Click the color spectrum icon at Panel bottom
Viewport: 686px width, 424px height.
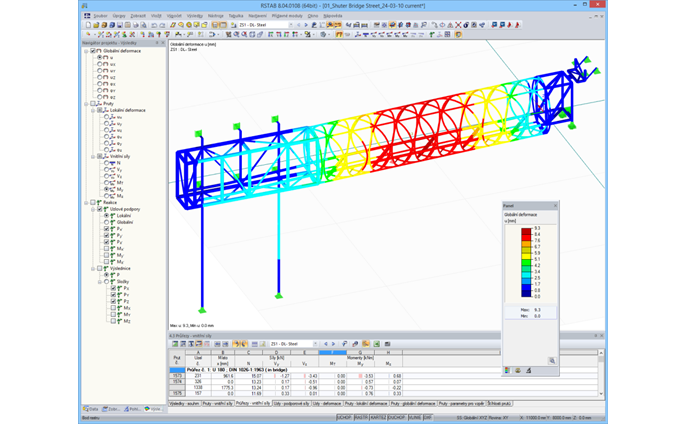coord(508,370)
